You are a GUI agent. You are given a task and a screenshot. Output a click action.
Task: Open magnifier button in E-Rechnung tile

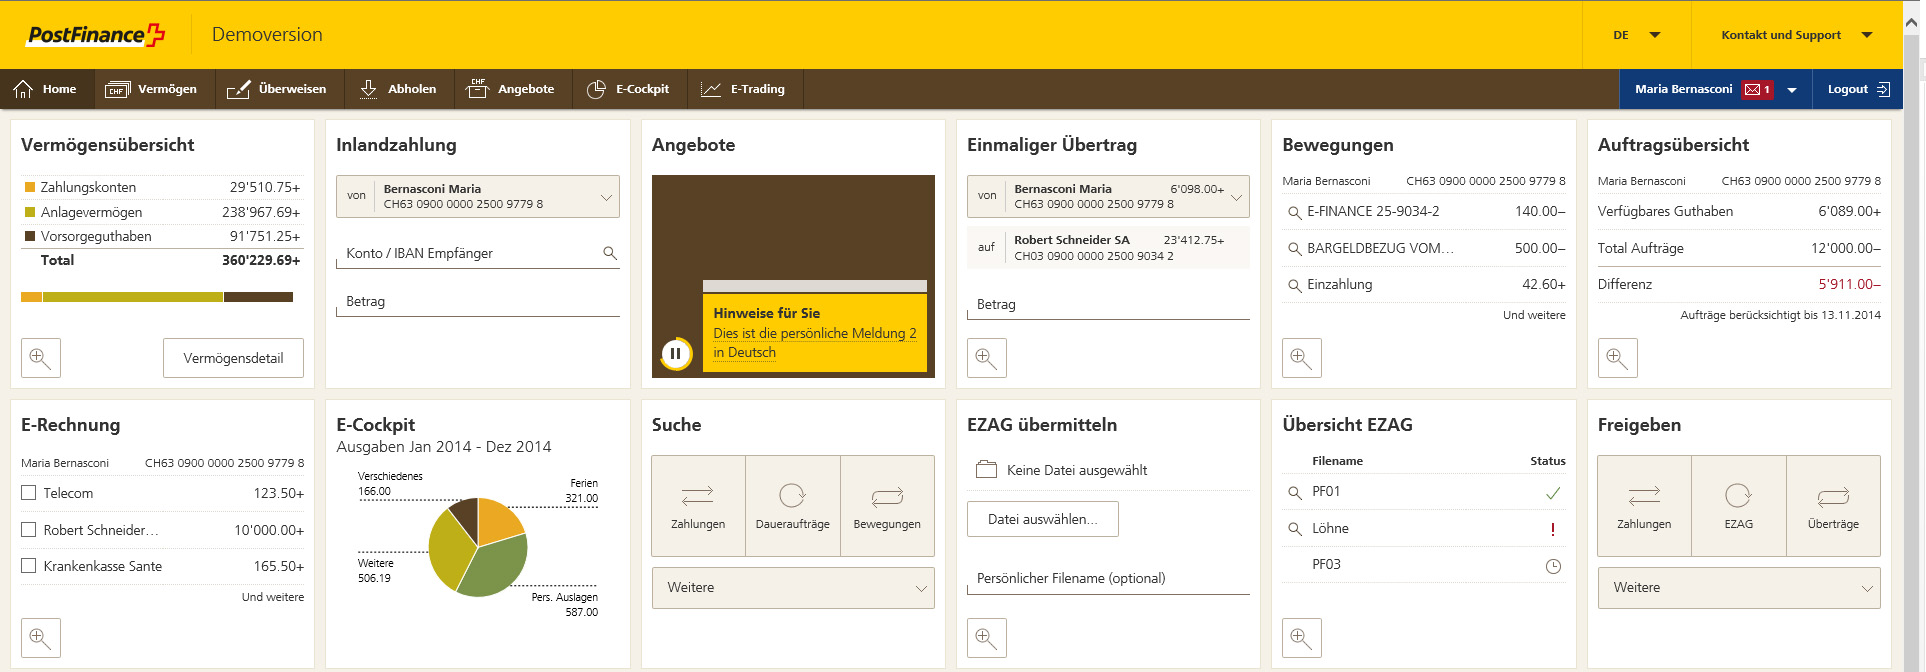click(x=41, y=638)
